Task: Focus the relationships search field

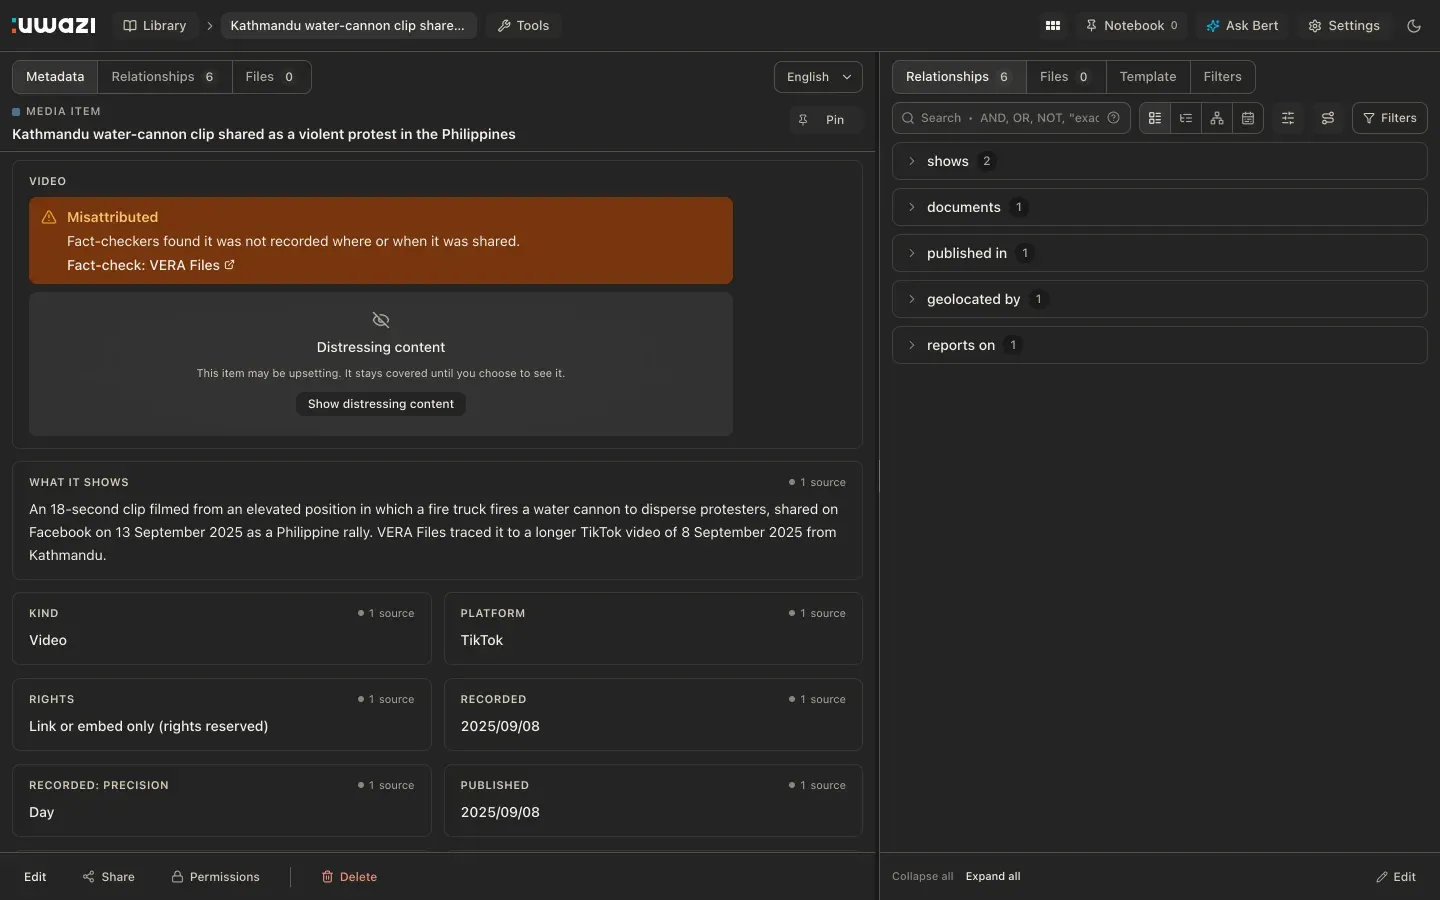Action: [x=1009, y=118]
